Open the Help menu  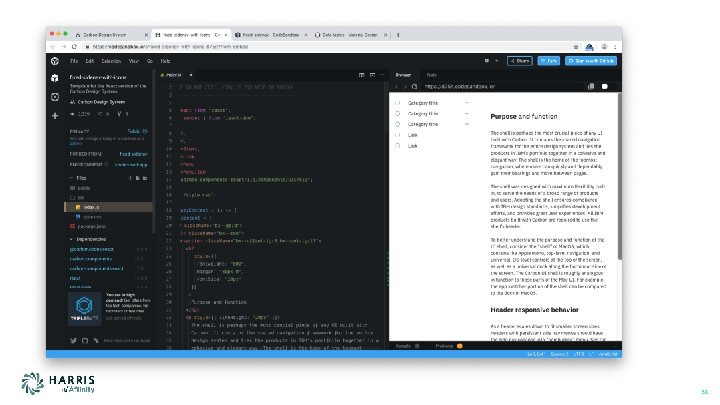click(x=165, y=61)
